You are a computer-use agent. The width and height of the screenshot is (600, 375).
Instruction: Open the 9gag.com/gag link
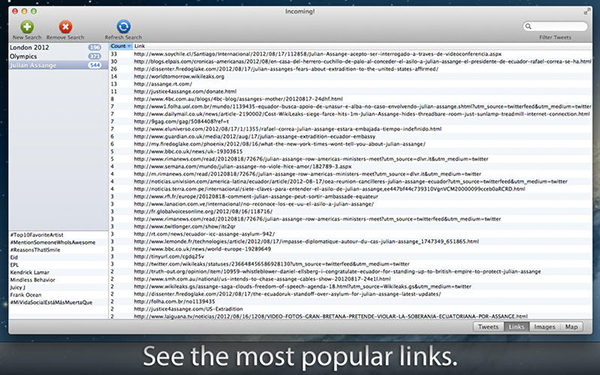click(181, 121)
